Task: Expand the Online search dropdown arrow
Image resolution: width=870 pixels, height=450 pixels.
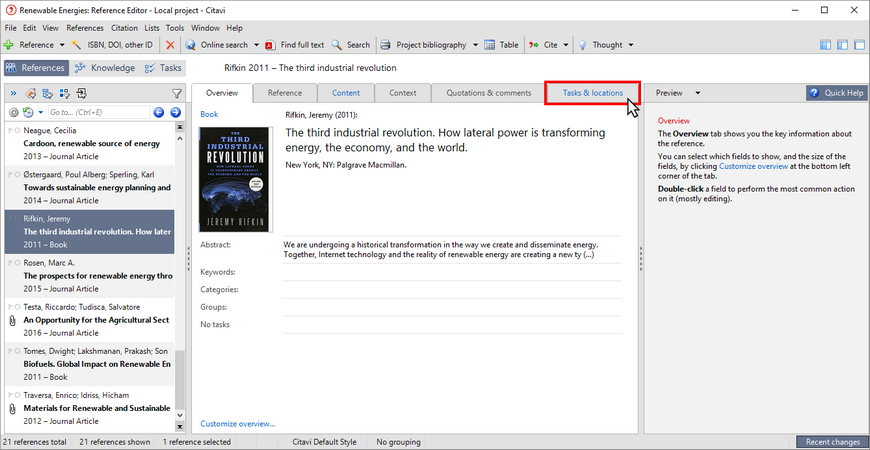Action: pos(256,45)
